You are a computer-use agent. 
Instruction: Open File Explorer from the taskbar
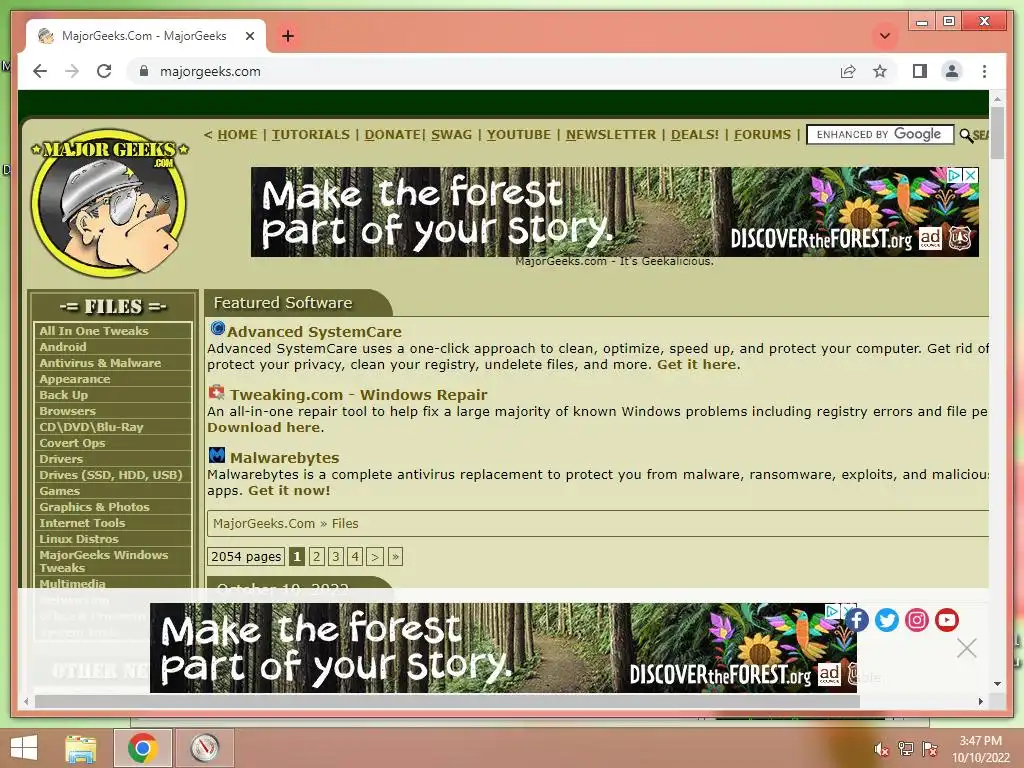pos(81,748)
